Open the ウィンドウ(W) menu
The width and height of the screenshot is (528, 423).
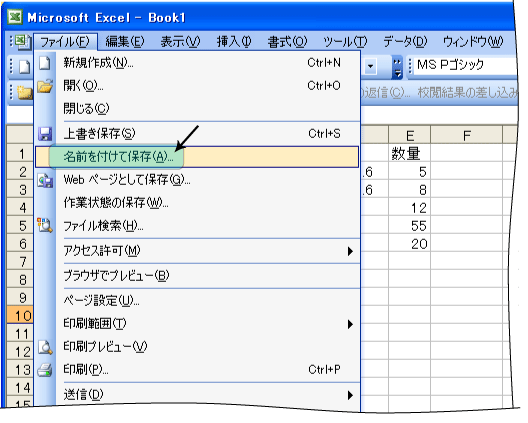pyautogui.click(x=473, y=42)
